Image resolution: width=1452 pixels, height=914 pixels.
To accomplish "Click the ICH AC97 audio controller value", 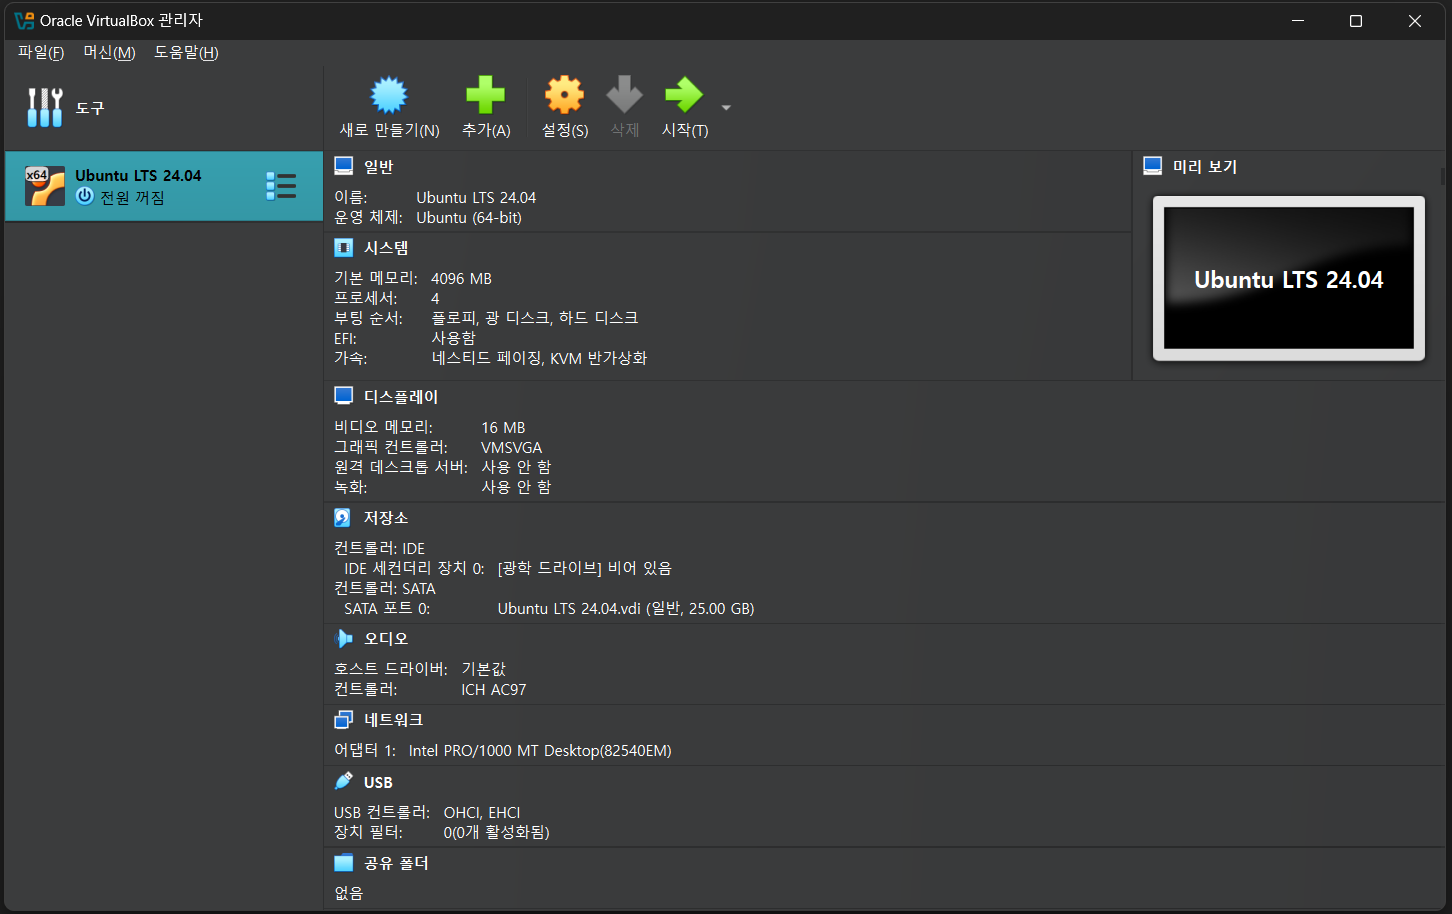I will click(x=493, y=689).
